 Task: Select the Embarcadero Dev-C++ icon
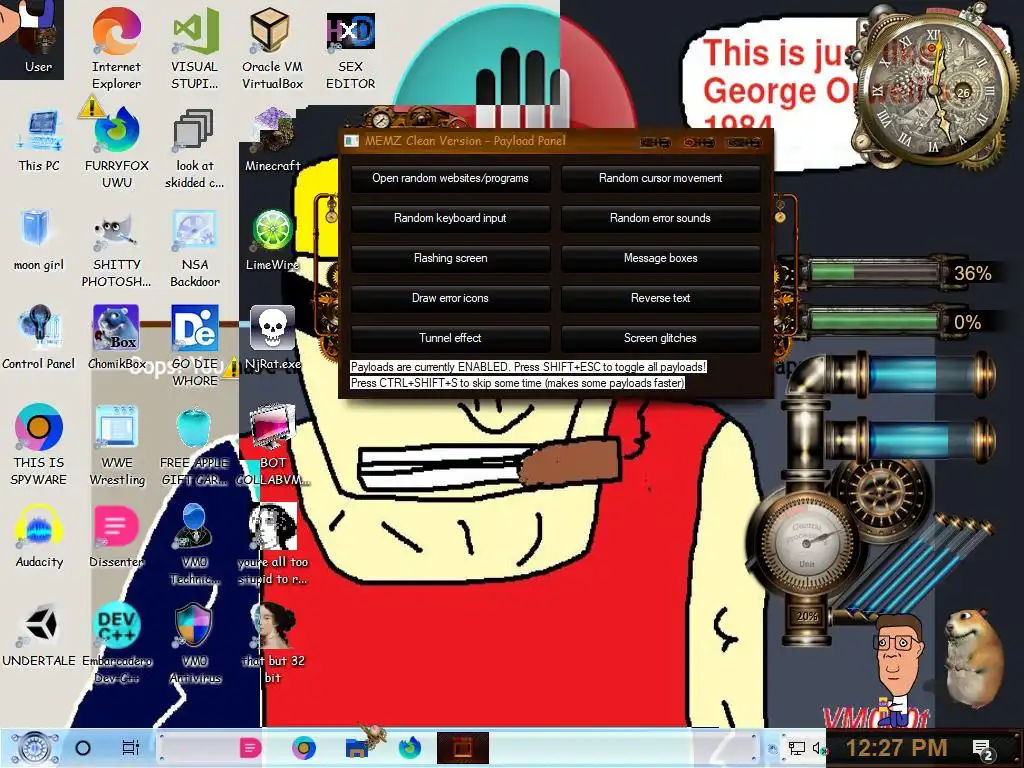pos(117,643)
